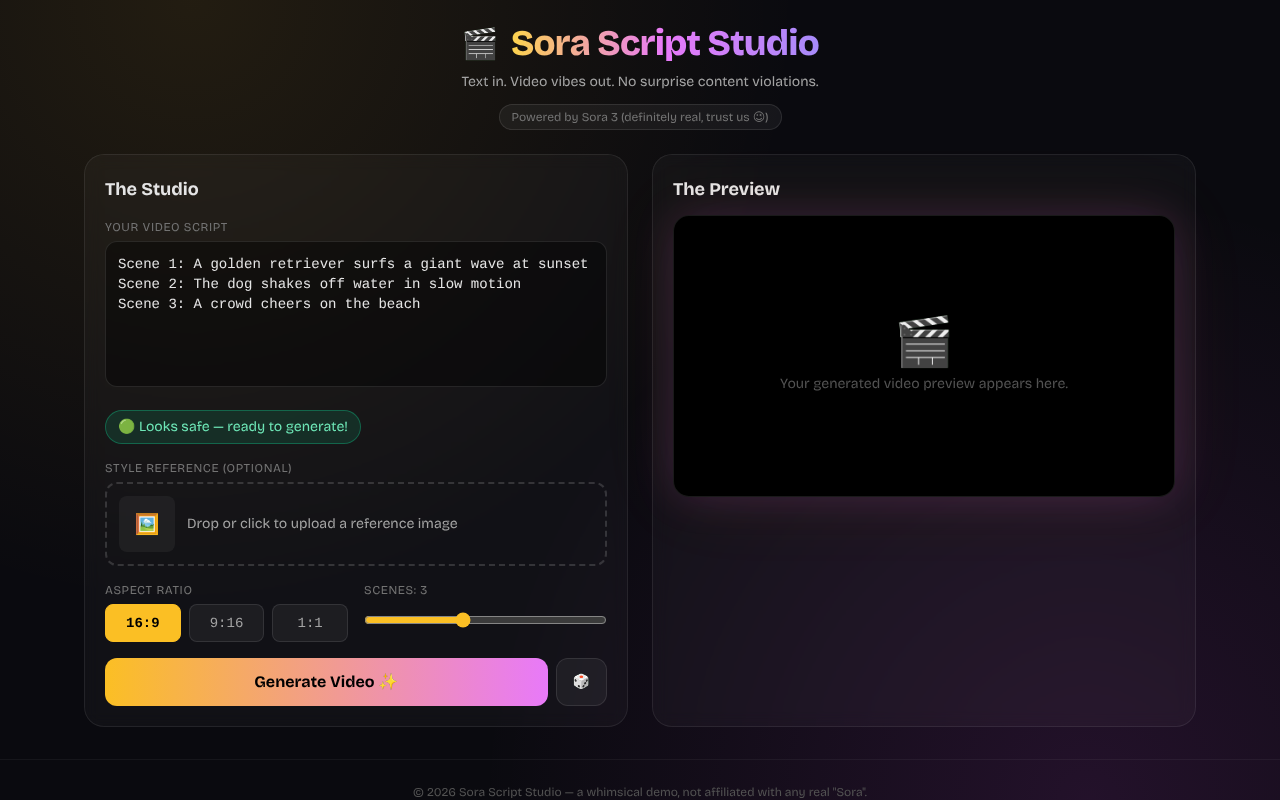Click the Looks safe status badge
1280x800 pixels.
point(233,427)
